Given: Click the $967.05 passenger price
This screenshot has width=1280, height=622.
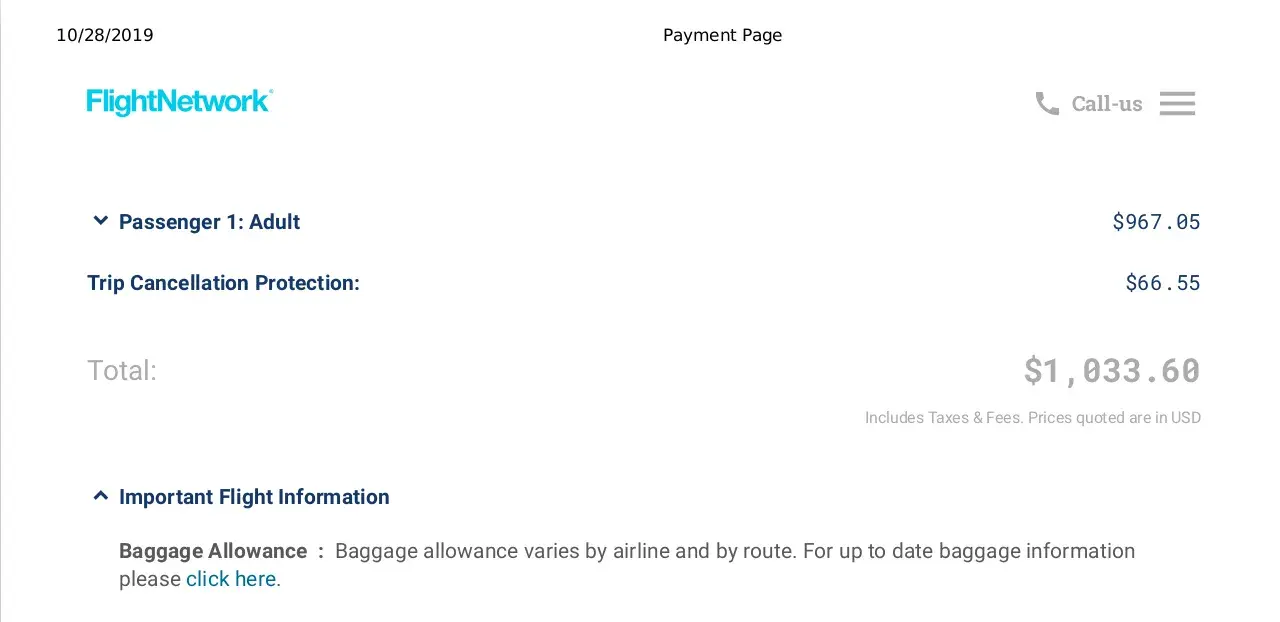Looking at the screenshot, I should pyautogui.click(x=1156, y=222).
